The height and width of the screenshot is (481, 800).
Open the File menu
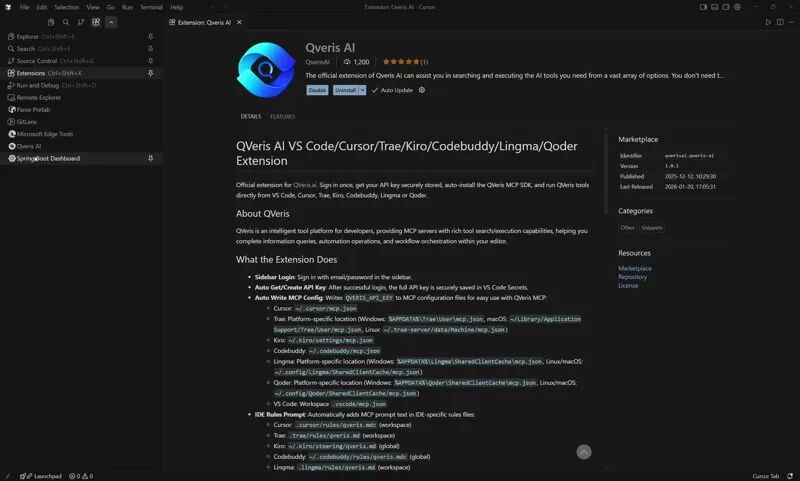point(24,7)
